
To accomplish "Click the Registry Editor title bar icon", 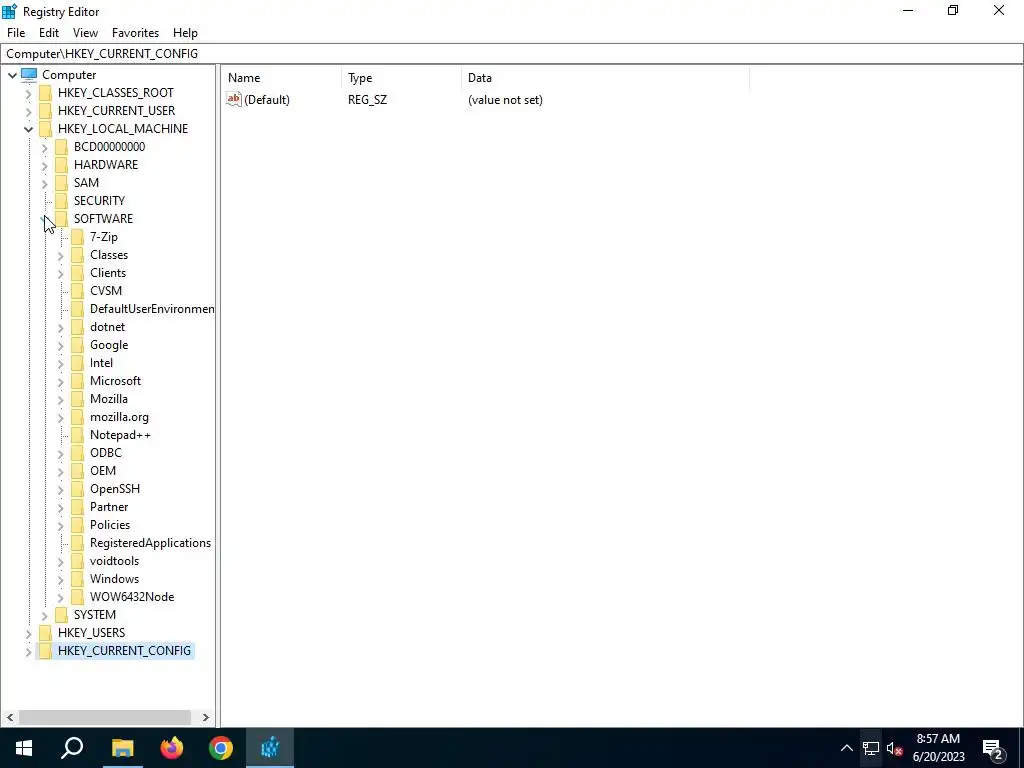I will point(10,11).
